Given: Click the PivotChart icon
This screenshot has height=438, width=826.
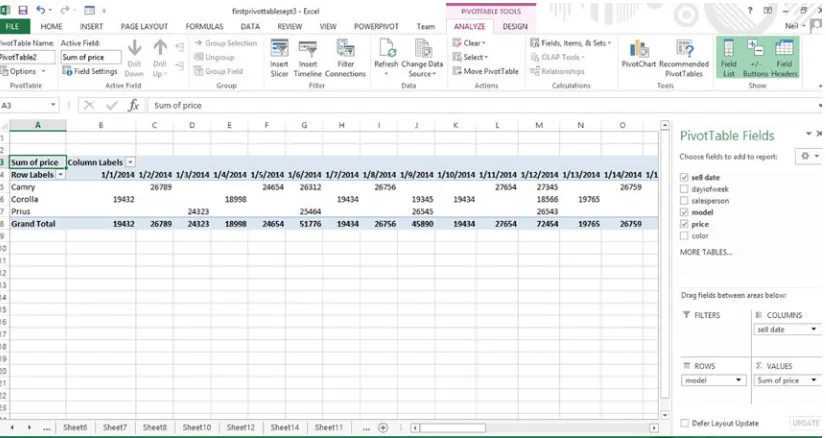Looking at the screenshot, I should click(x=638, y=49).
